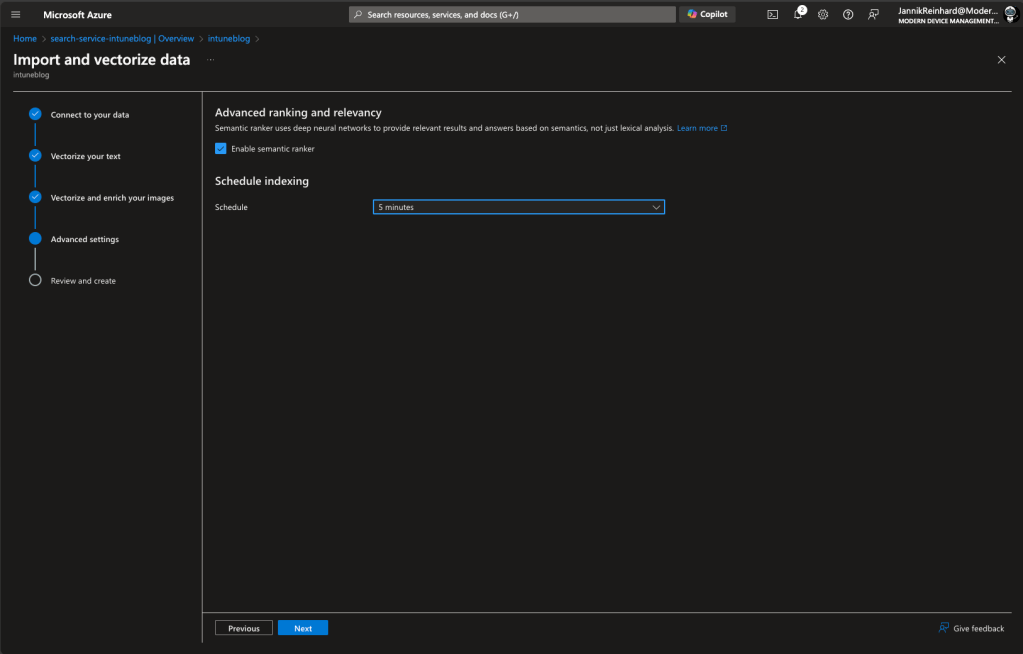Open the Help menu in the top bar
Image resolution: width=1023 pixels, height=654 pixels.
pos(847,14)
